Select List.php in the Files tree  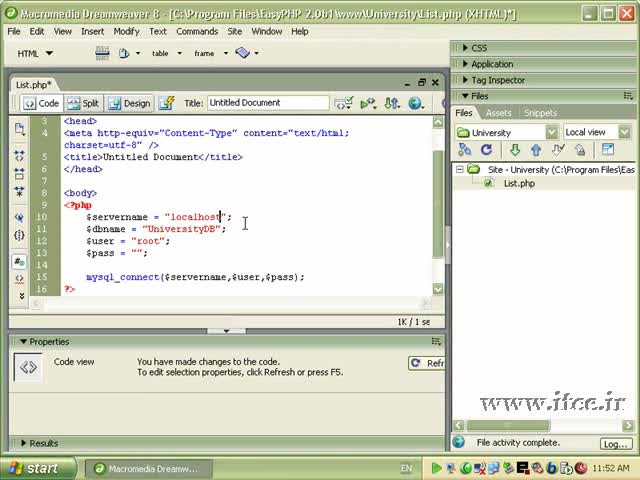pyautogui.click(x=519, y=184)
